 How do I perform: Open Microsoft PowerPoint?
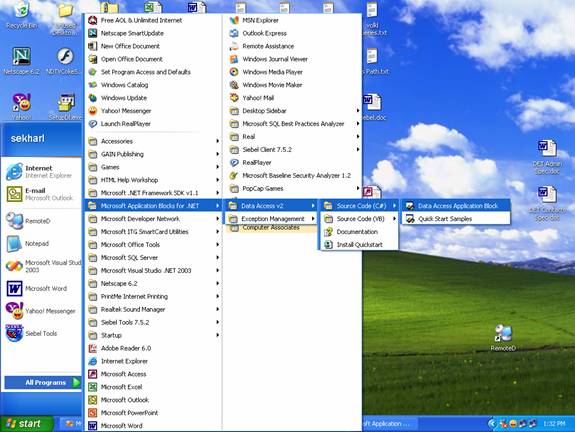(153, 413)
